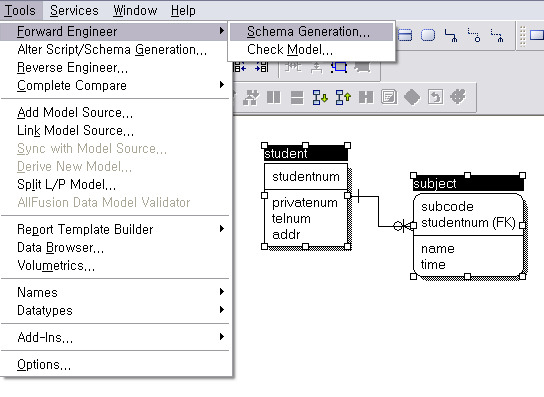Click the time attribute in subject
This screenshot has height=397, width=544.
click(x=433, y=265)
